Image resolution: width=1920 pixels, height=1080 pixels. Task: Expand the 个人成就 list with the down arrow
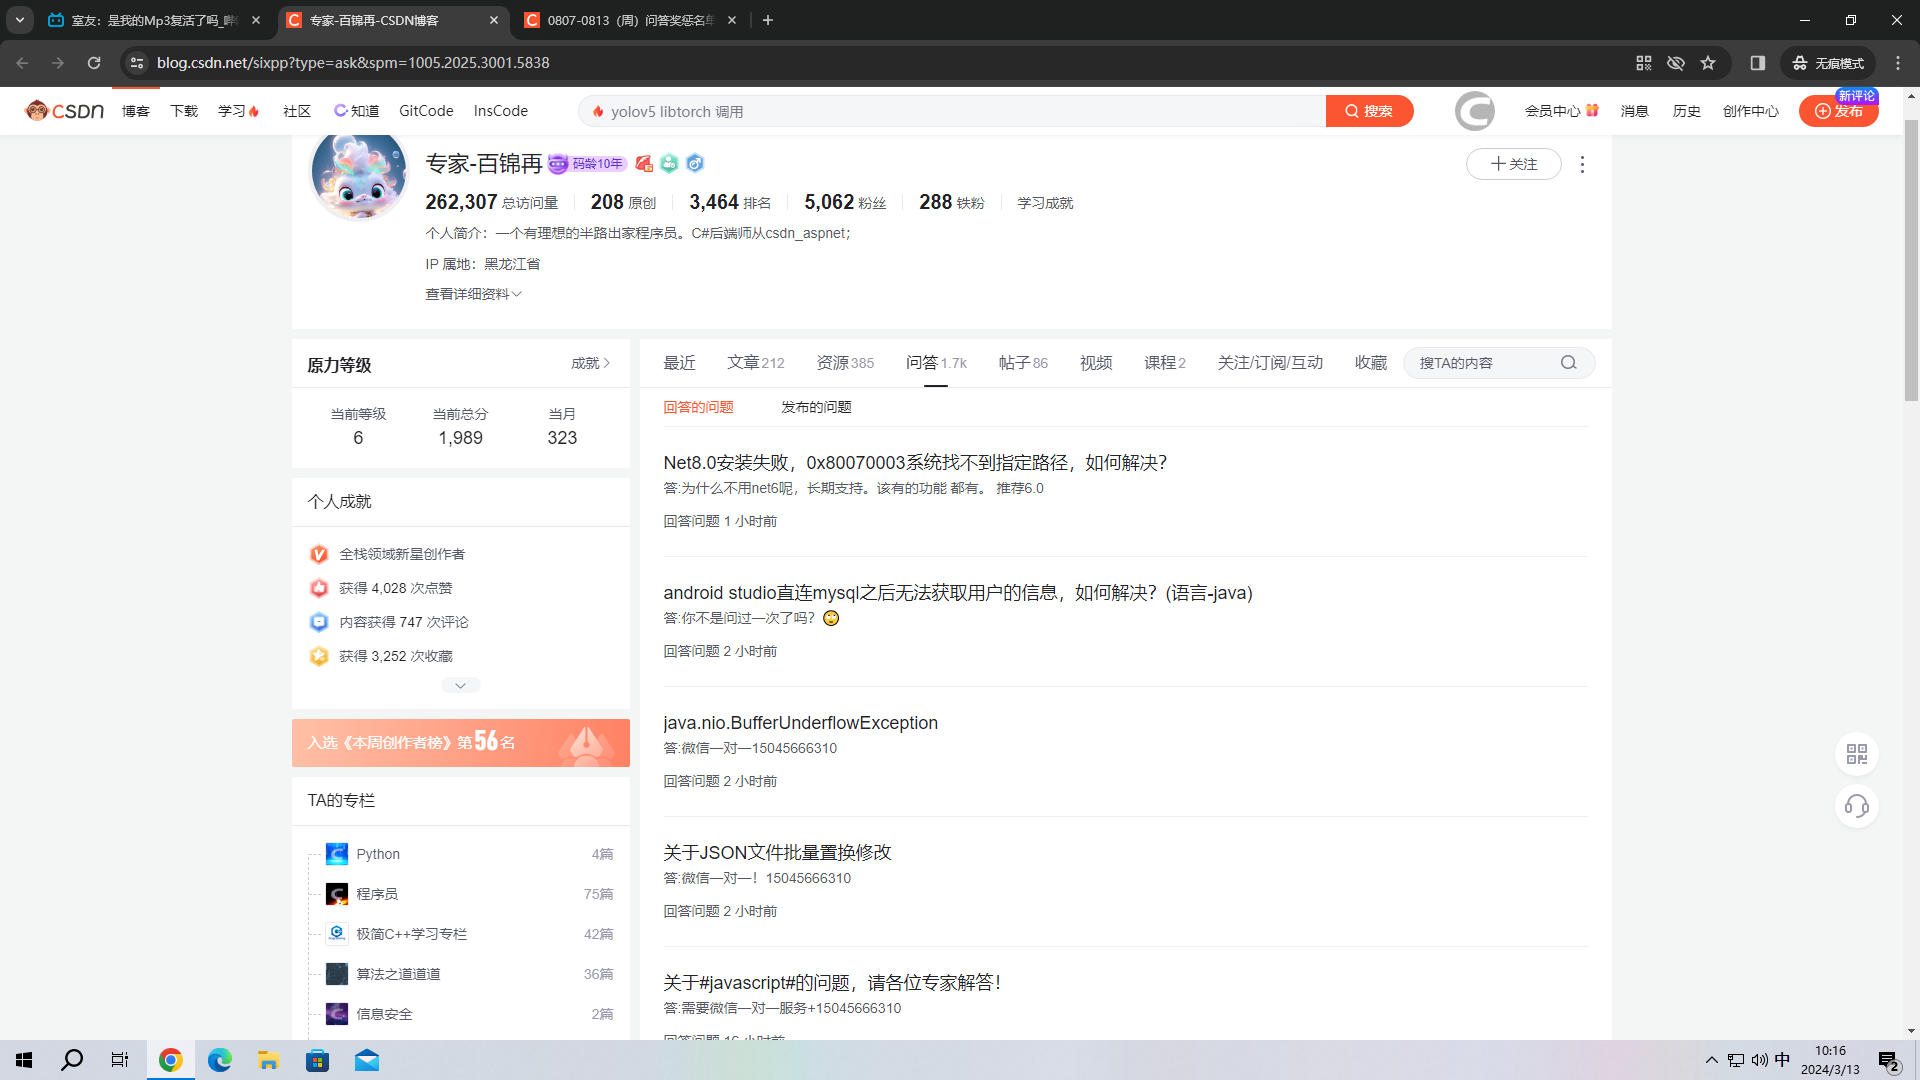[460, 685]
